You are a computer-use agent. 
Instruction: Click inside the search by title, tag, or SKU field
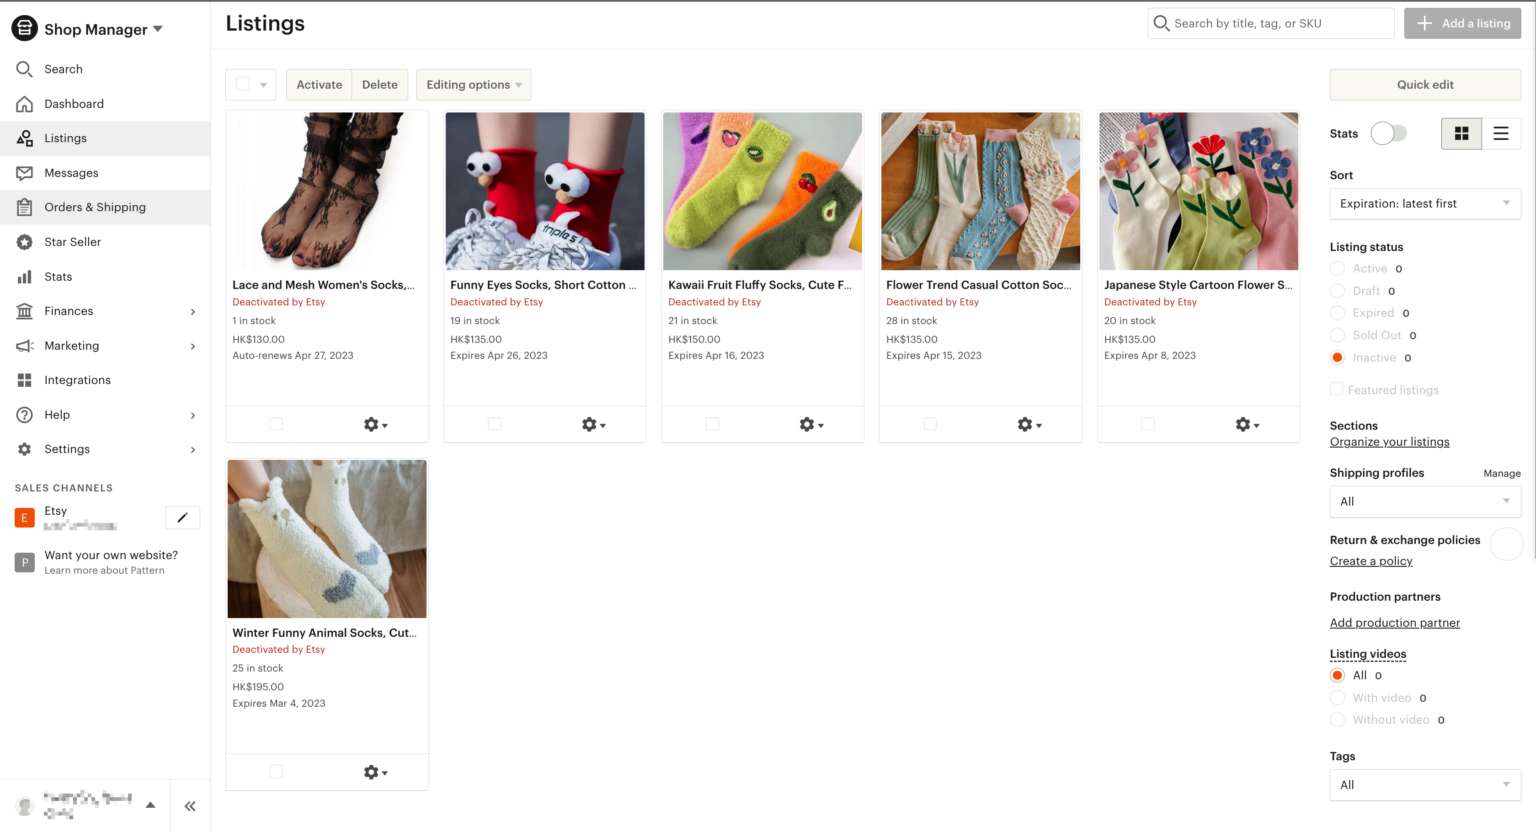(1270, 22)
